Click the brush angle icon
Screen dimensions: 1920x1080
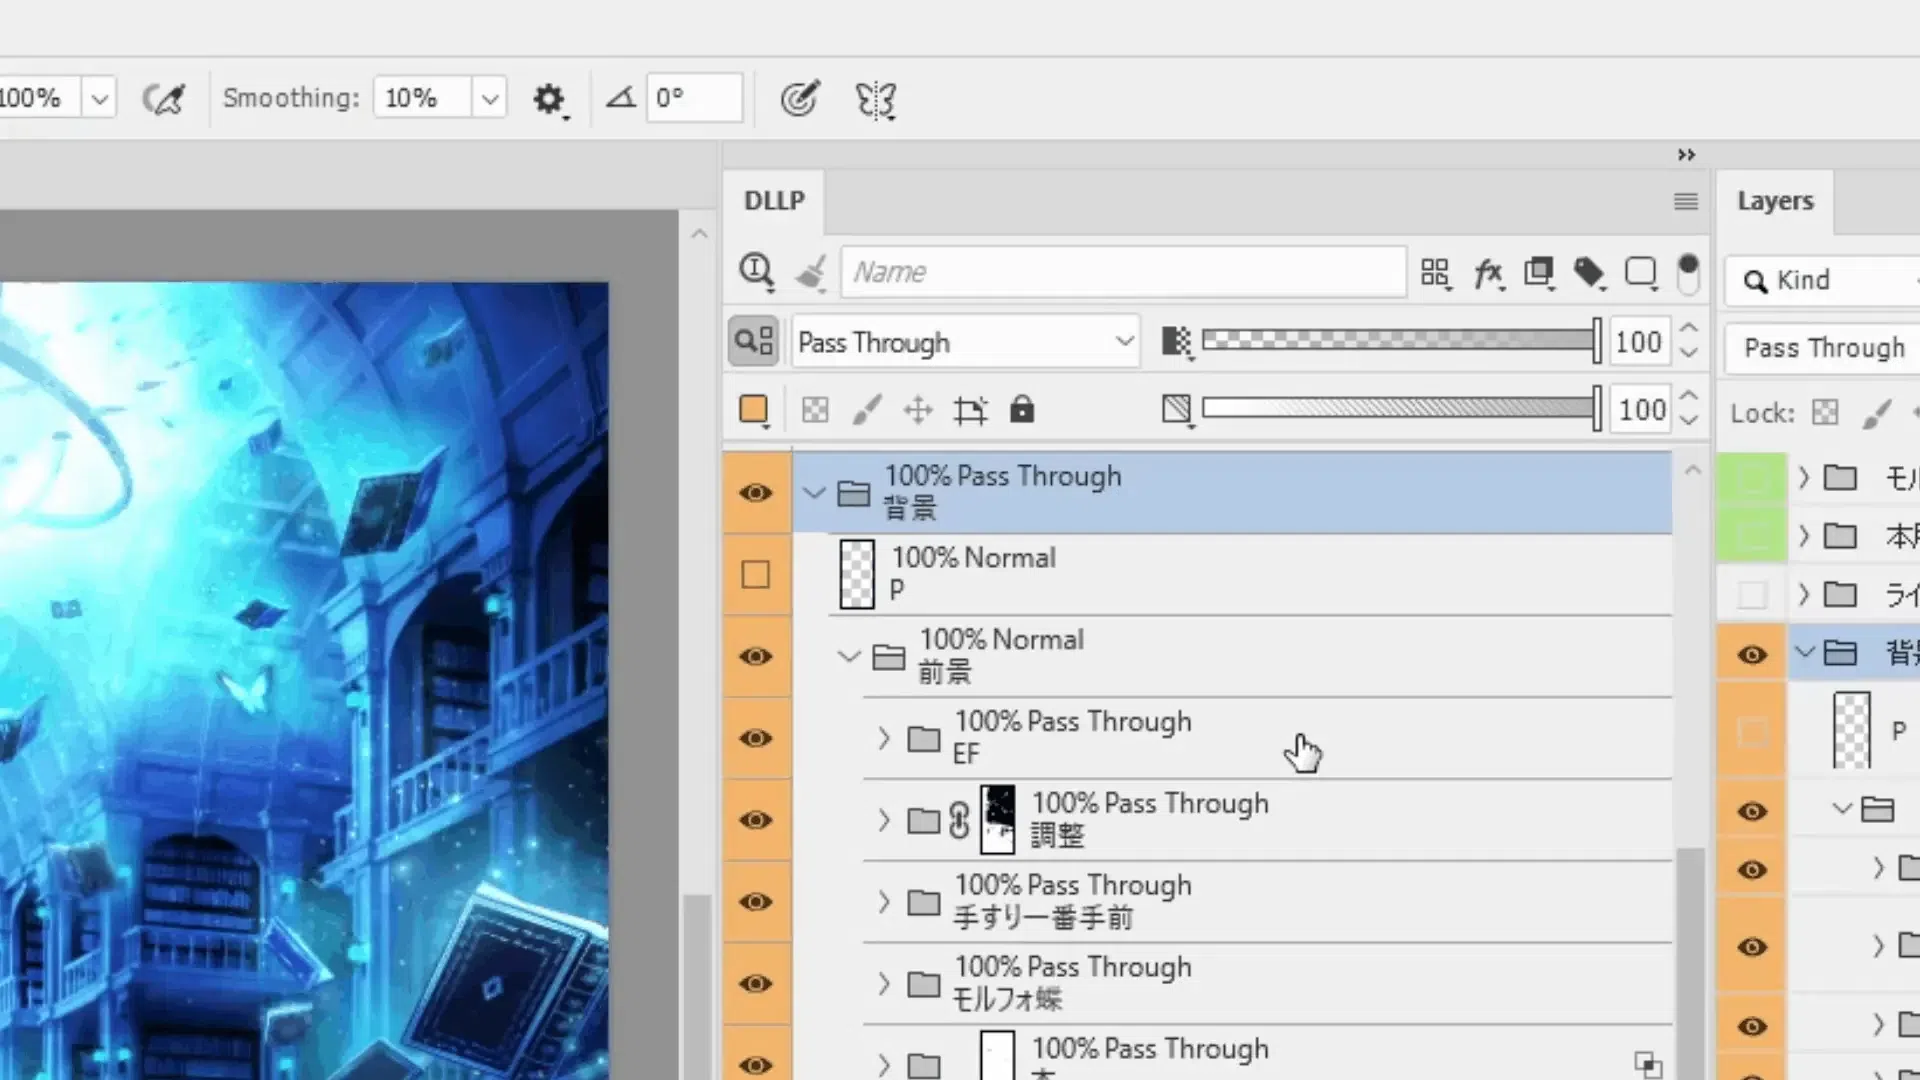point(621,98)
